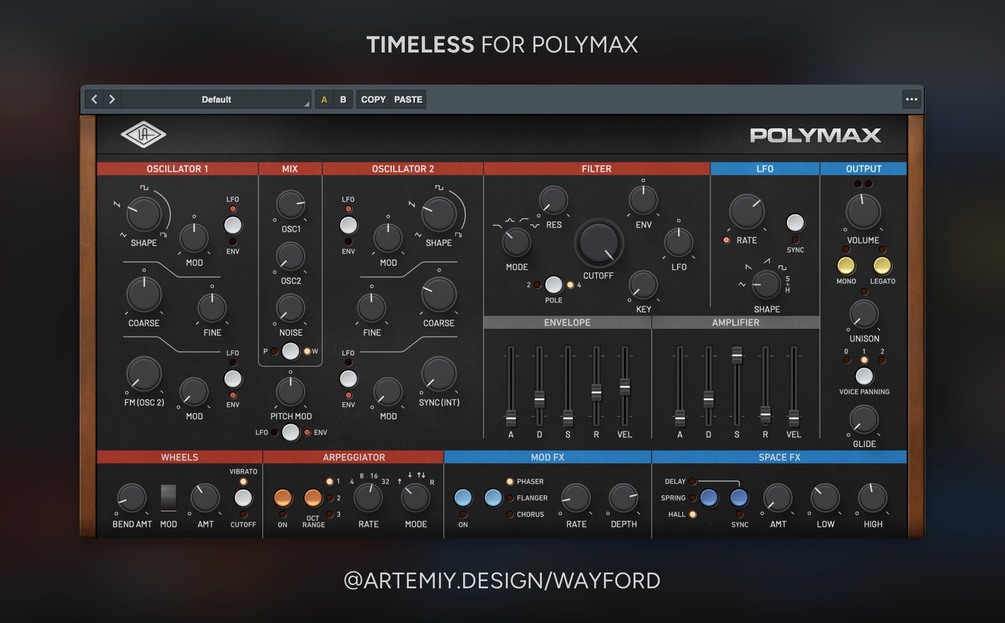Go to the next preset arrow
This screenshot has width=1005, height=623.
(112, 99)
